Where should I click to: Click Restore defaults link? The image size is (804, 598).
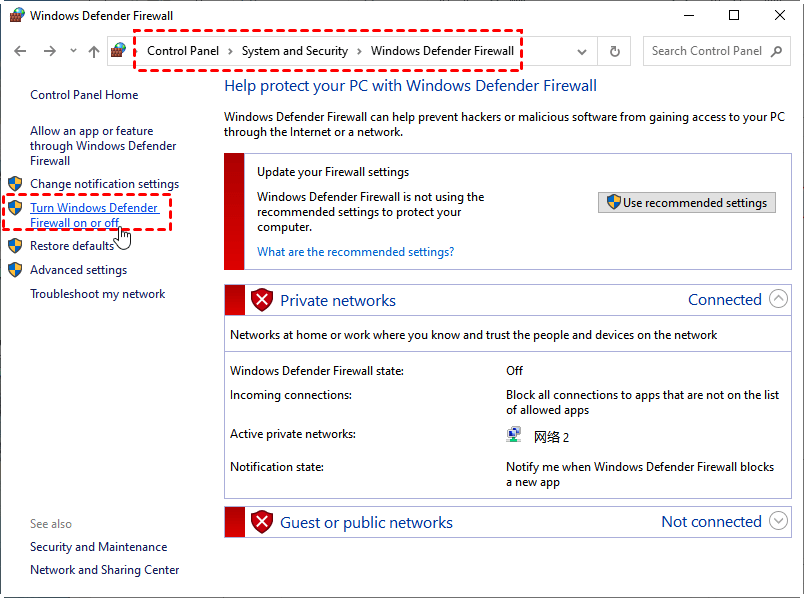[72, 246]
